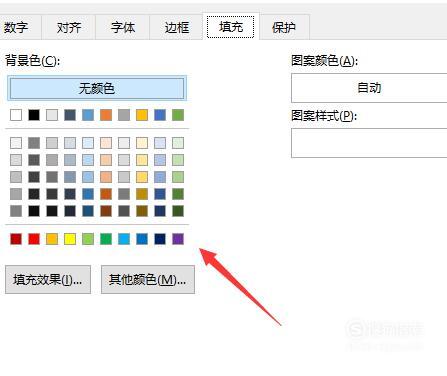Select the darkest brown shade in the orange column
This screenshot has width=447, height=376.
click(x=106, y=211)
